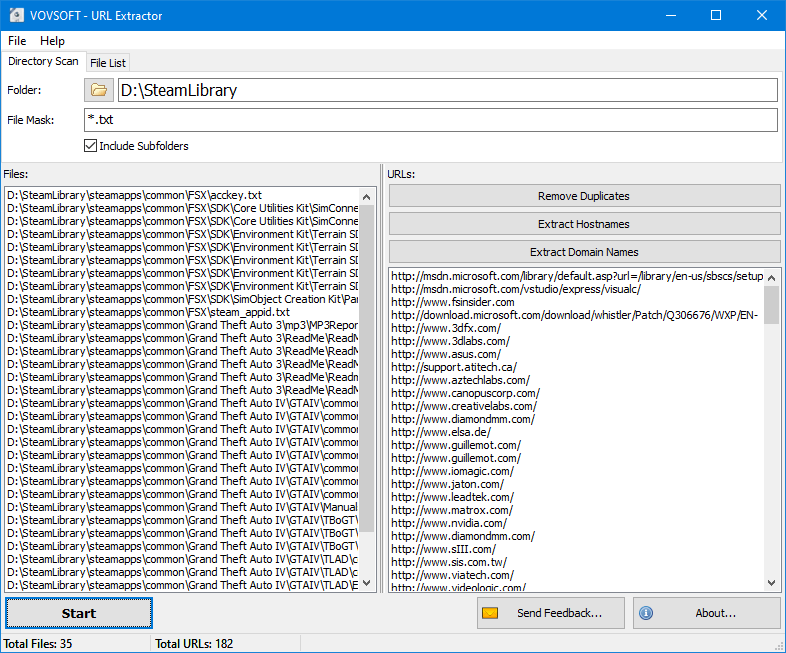Open the Help menu

(52, 41)
